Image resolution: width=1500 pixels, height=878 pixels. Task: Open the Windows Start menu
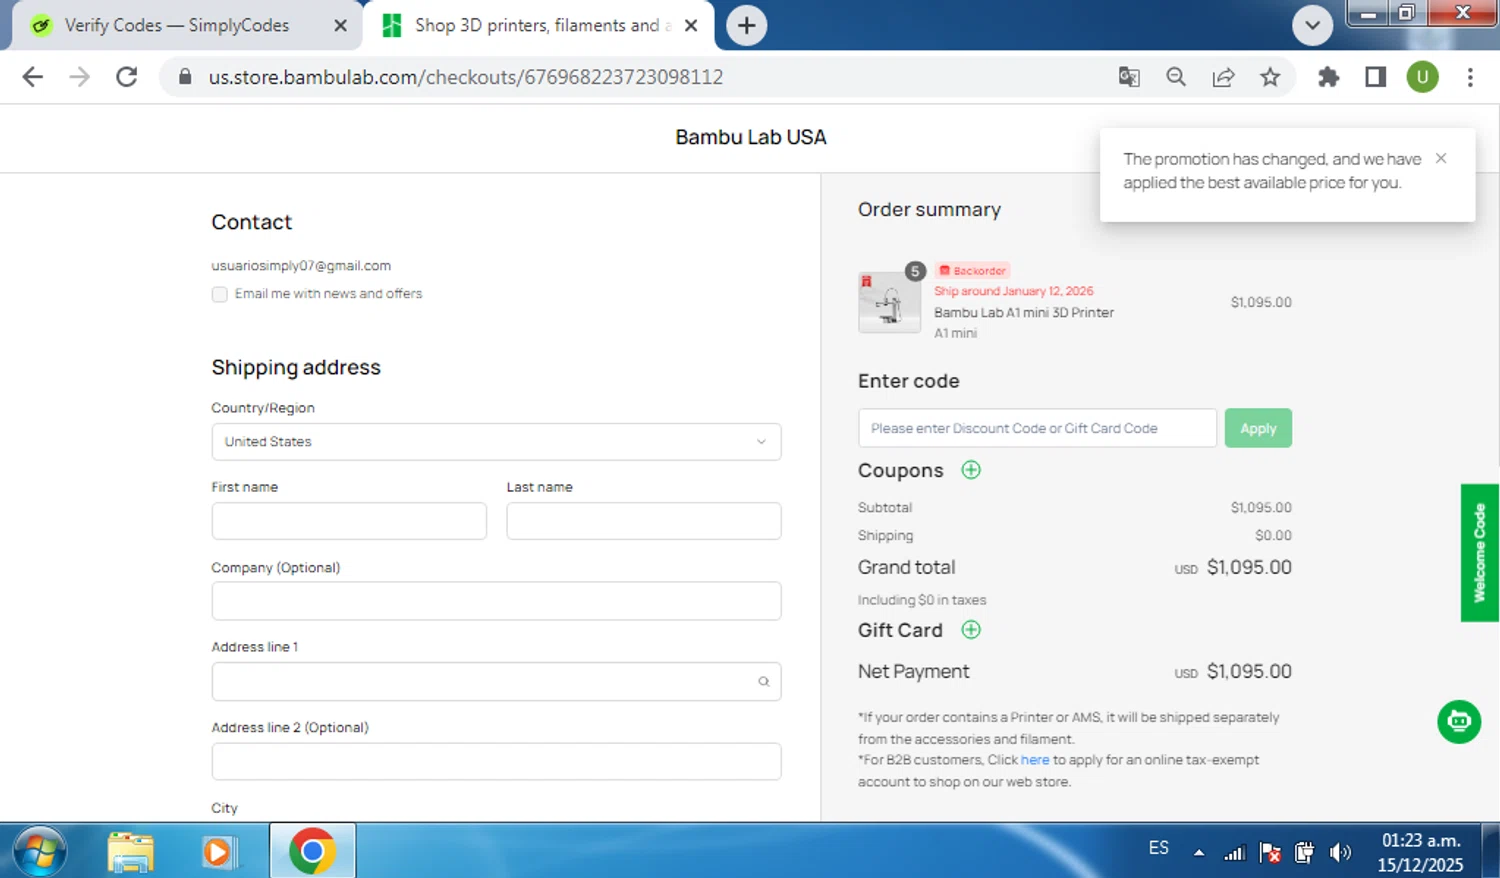[x=40, y=851]
